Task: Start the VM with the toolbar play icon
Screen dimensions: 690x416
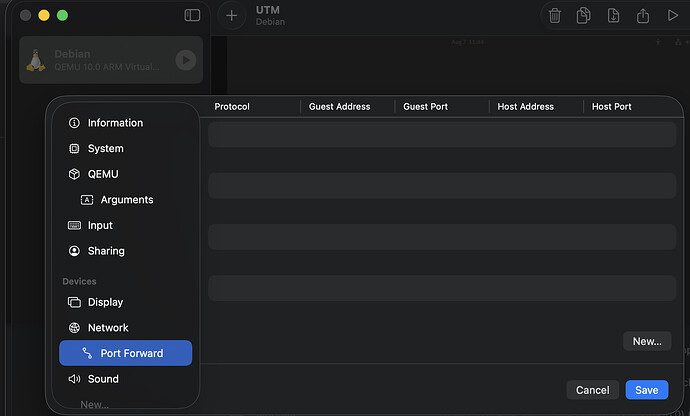Action: (672, 16)
